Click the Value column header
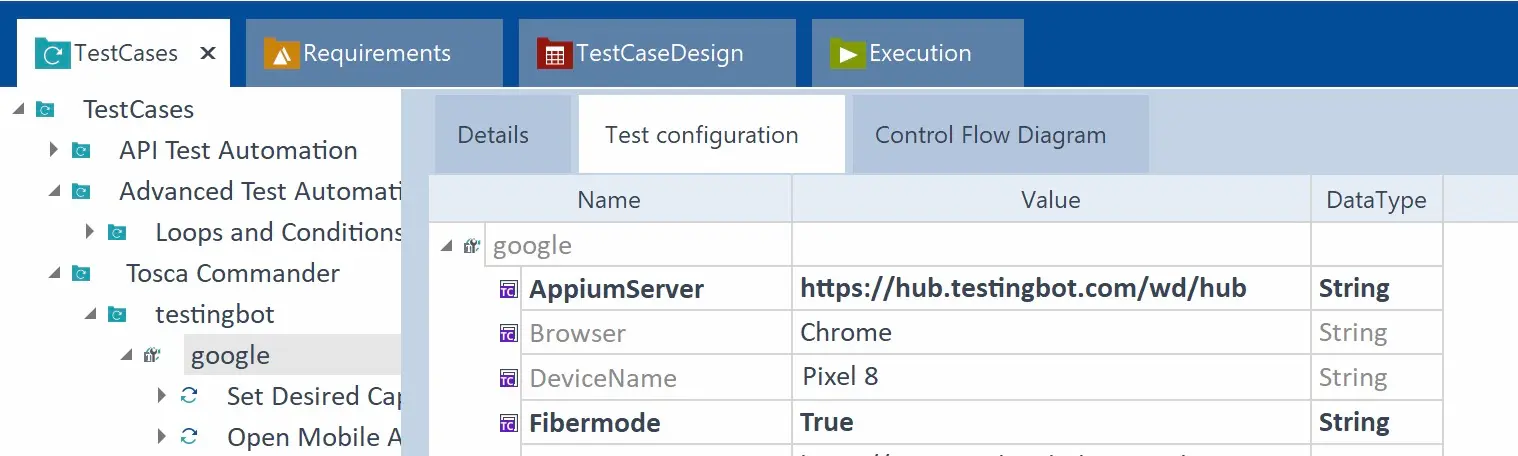This screenshot has width=1518, height=456. 1051,199
